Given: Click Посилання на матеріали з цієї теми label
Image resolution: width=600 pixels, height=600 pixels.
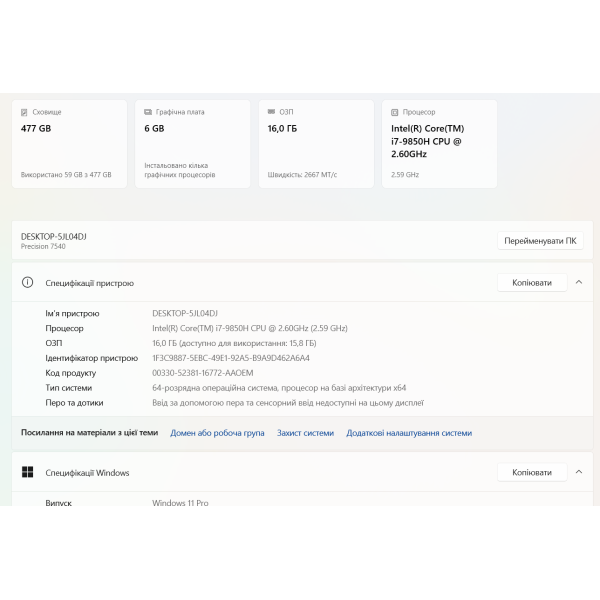Looking at the screenshot, I should pyautogui.click(x=89, y=433).
